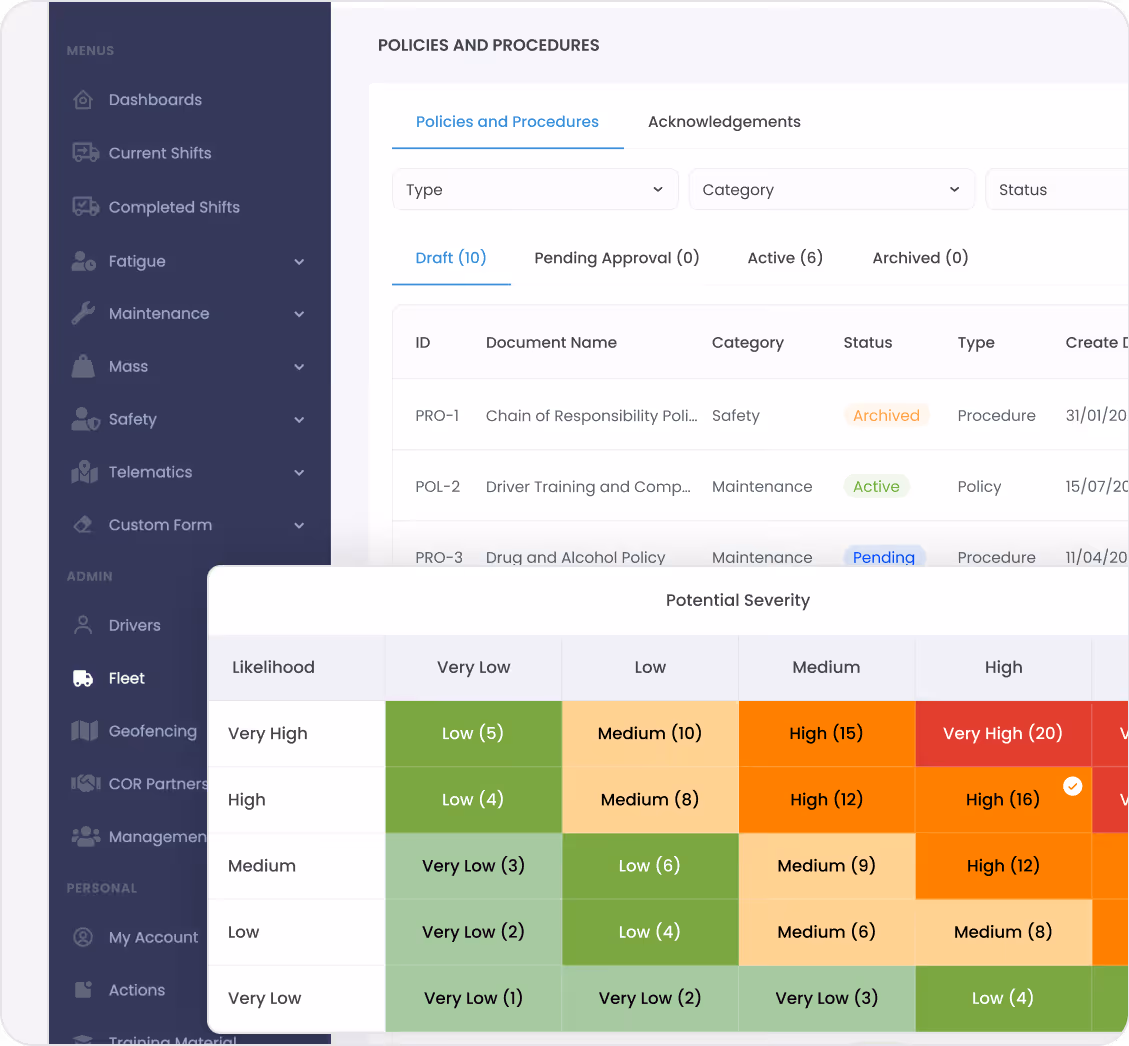1129x1046 pixels.
Task: Select Low (5) green risk cell
Action: pyautogui.click(x=473, y=733)
